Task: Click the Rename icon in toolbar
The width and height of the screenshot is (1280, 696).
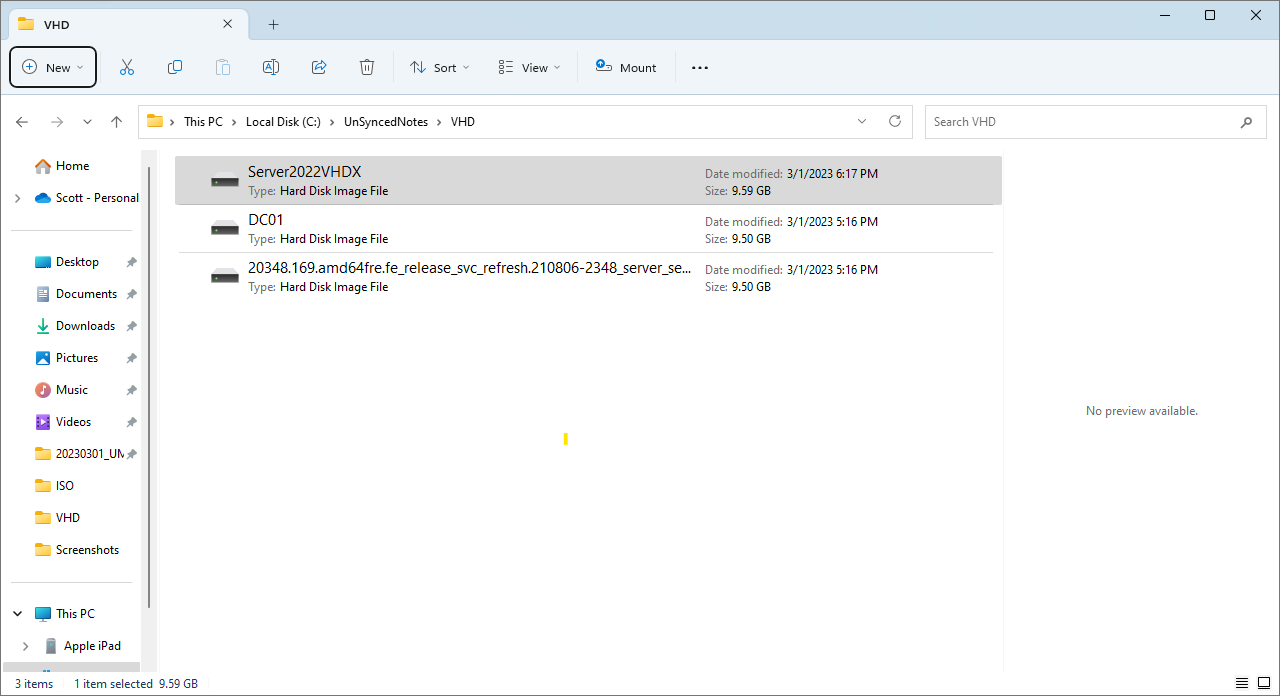Action: coord(271,67)
